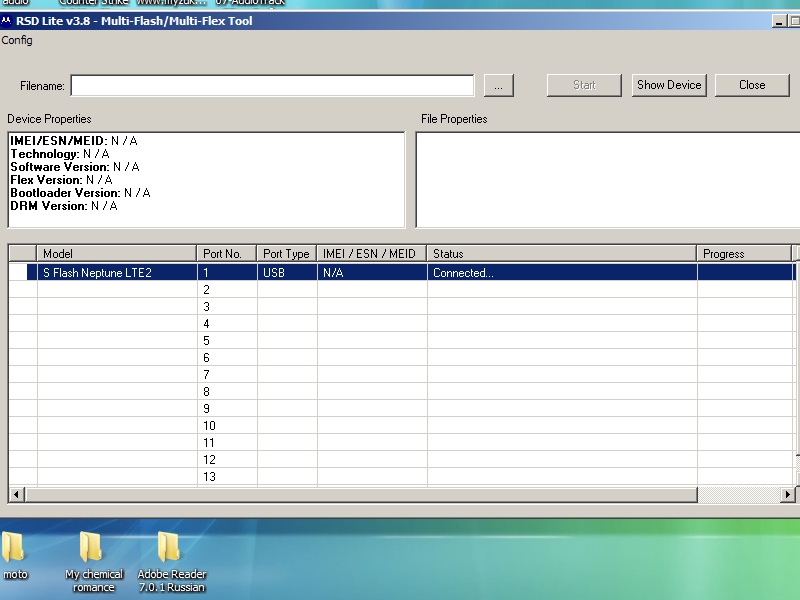
Task: Click the Flex Version line
Action: click(61, 180)
